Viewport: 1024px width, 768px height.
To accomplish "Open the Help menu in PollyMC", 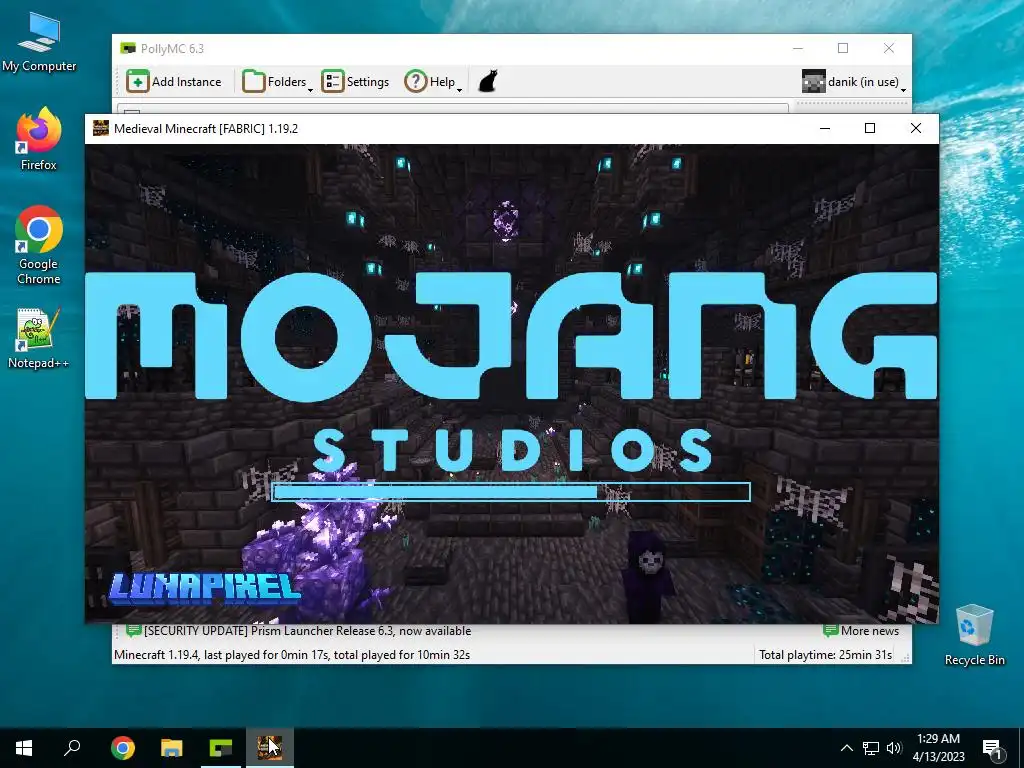I will pos(432,82).
